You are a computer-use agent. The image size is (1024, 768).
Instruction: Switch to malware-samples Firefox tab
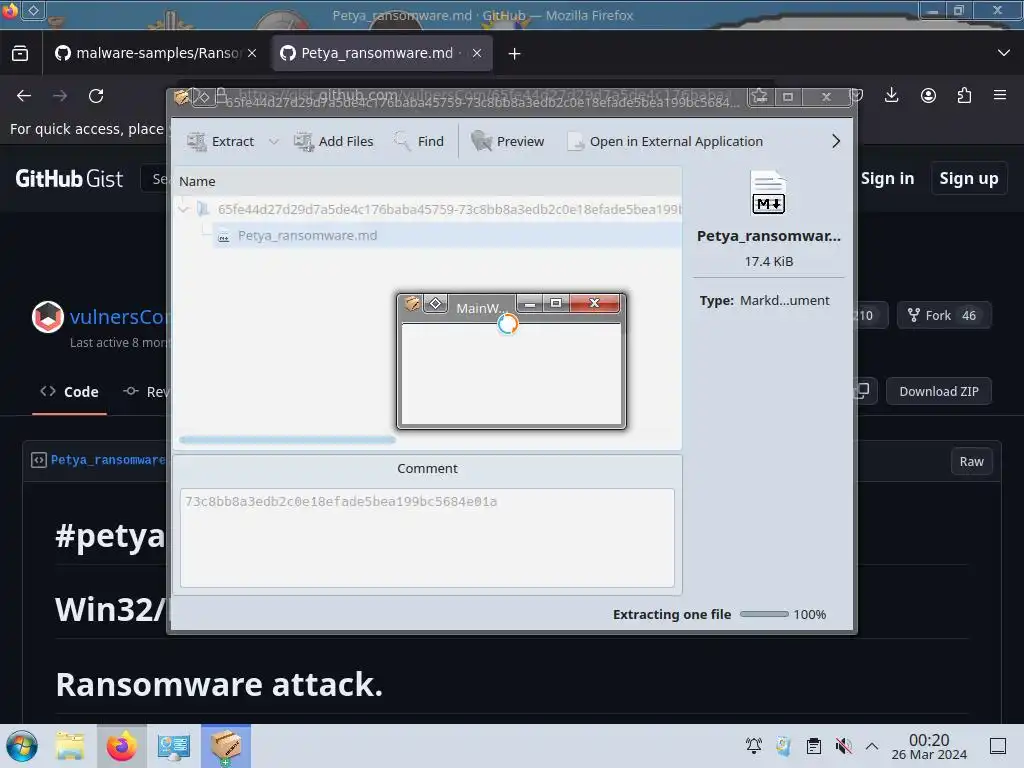click(157, 53)
